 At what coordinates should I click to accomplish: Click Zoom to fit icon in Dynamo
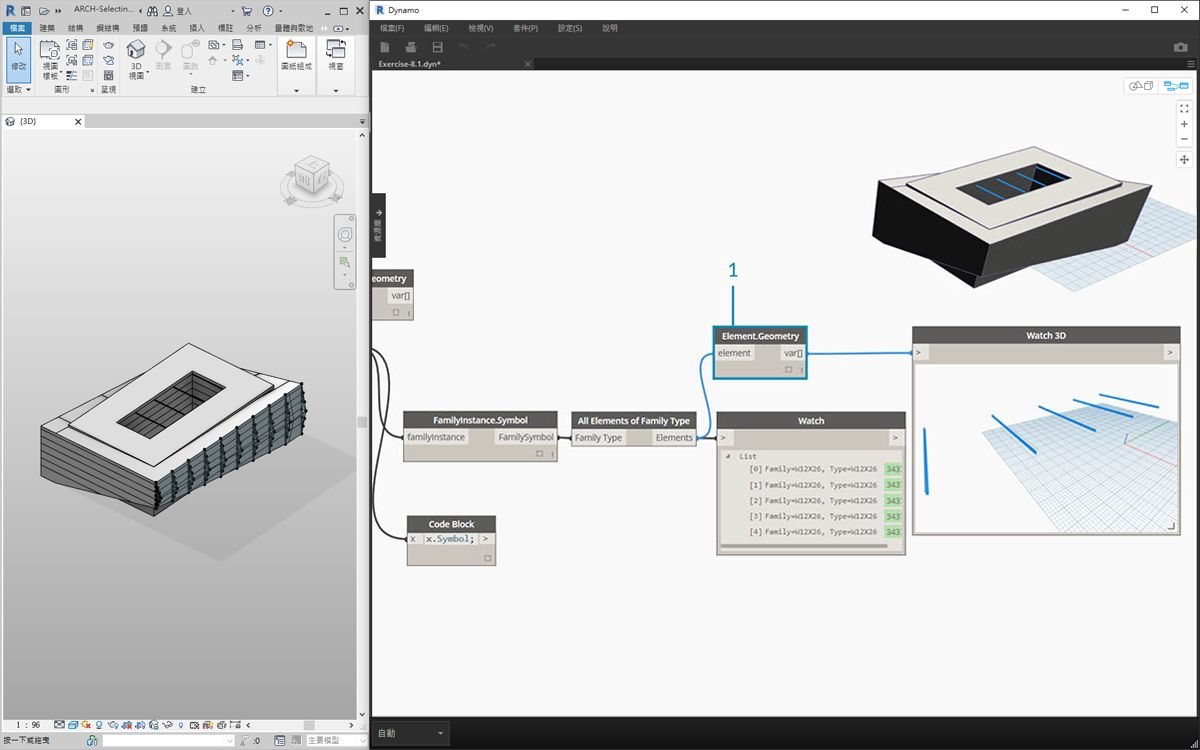pyautogui.click(x=1184, y=108)
